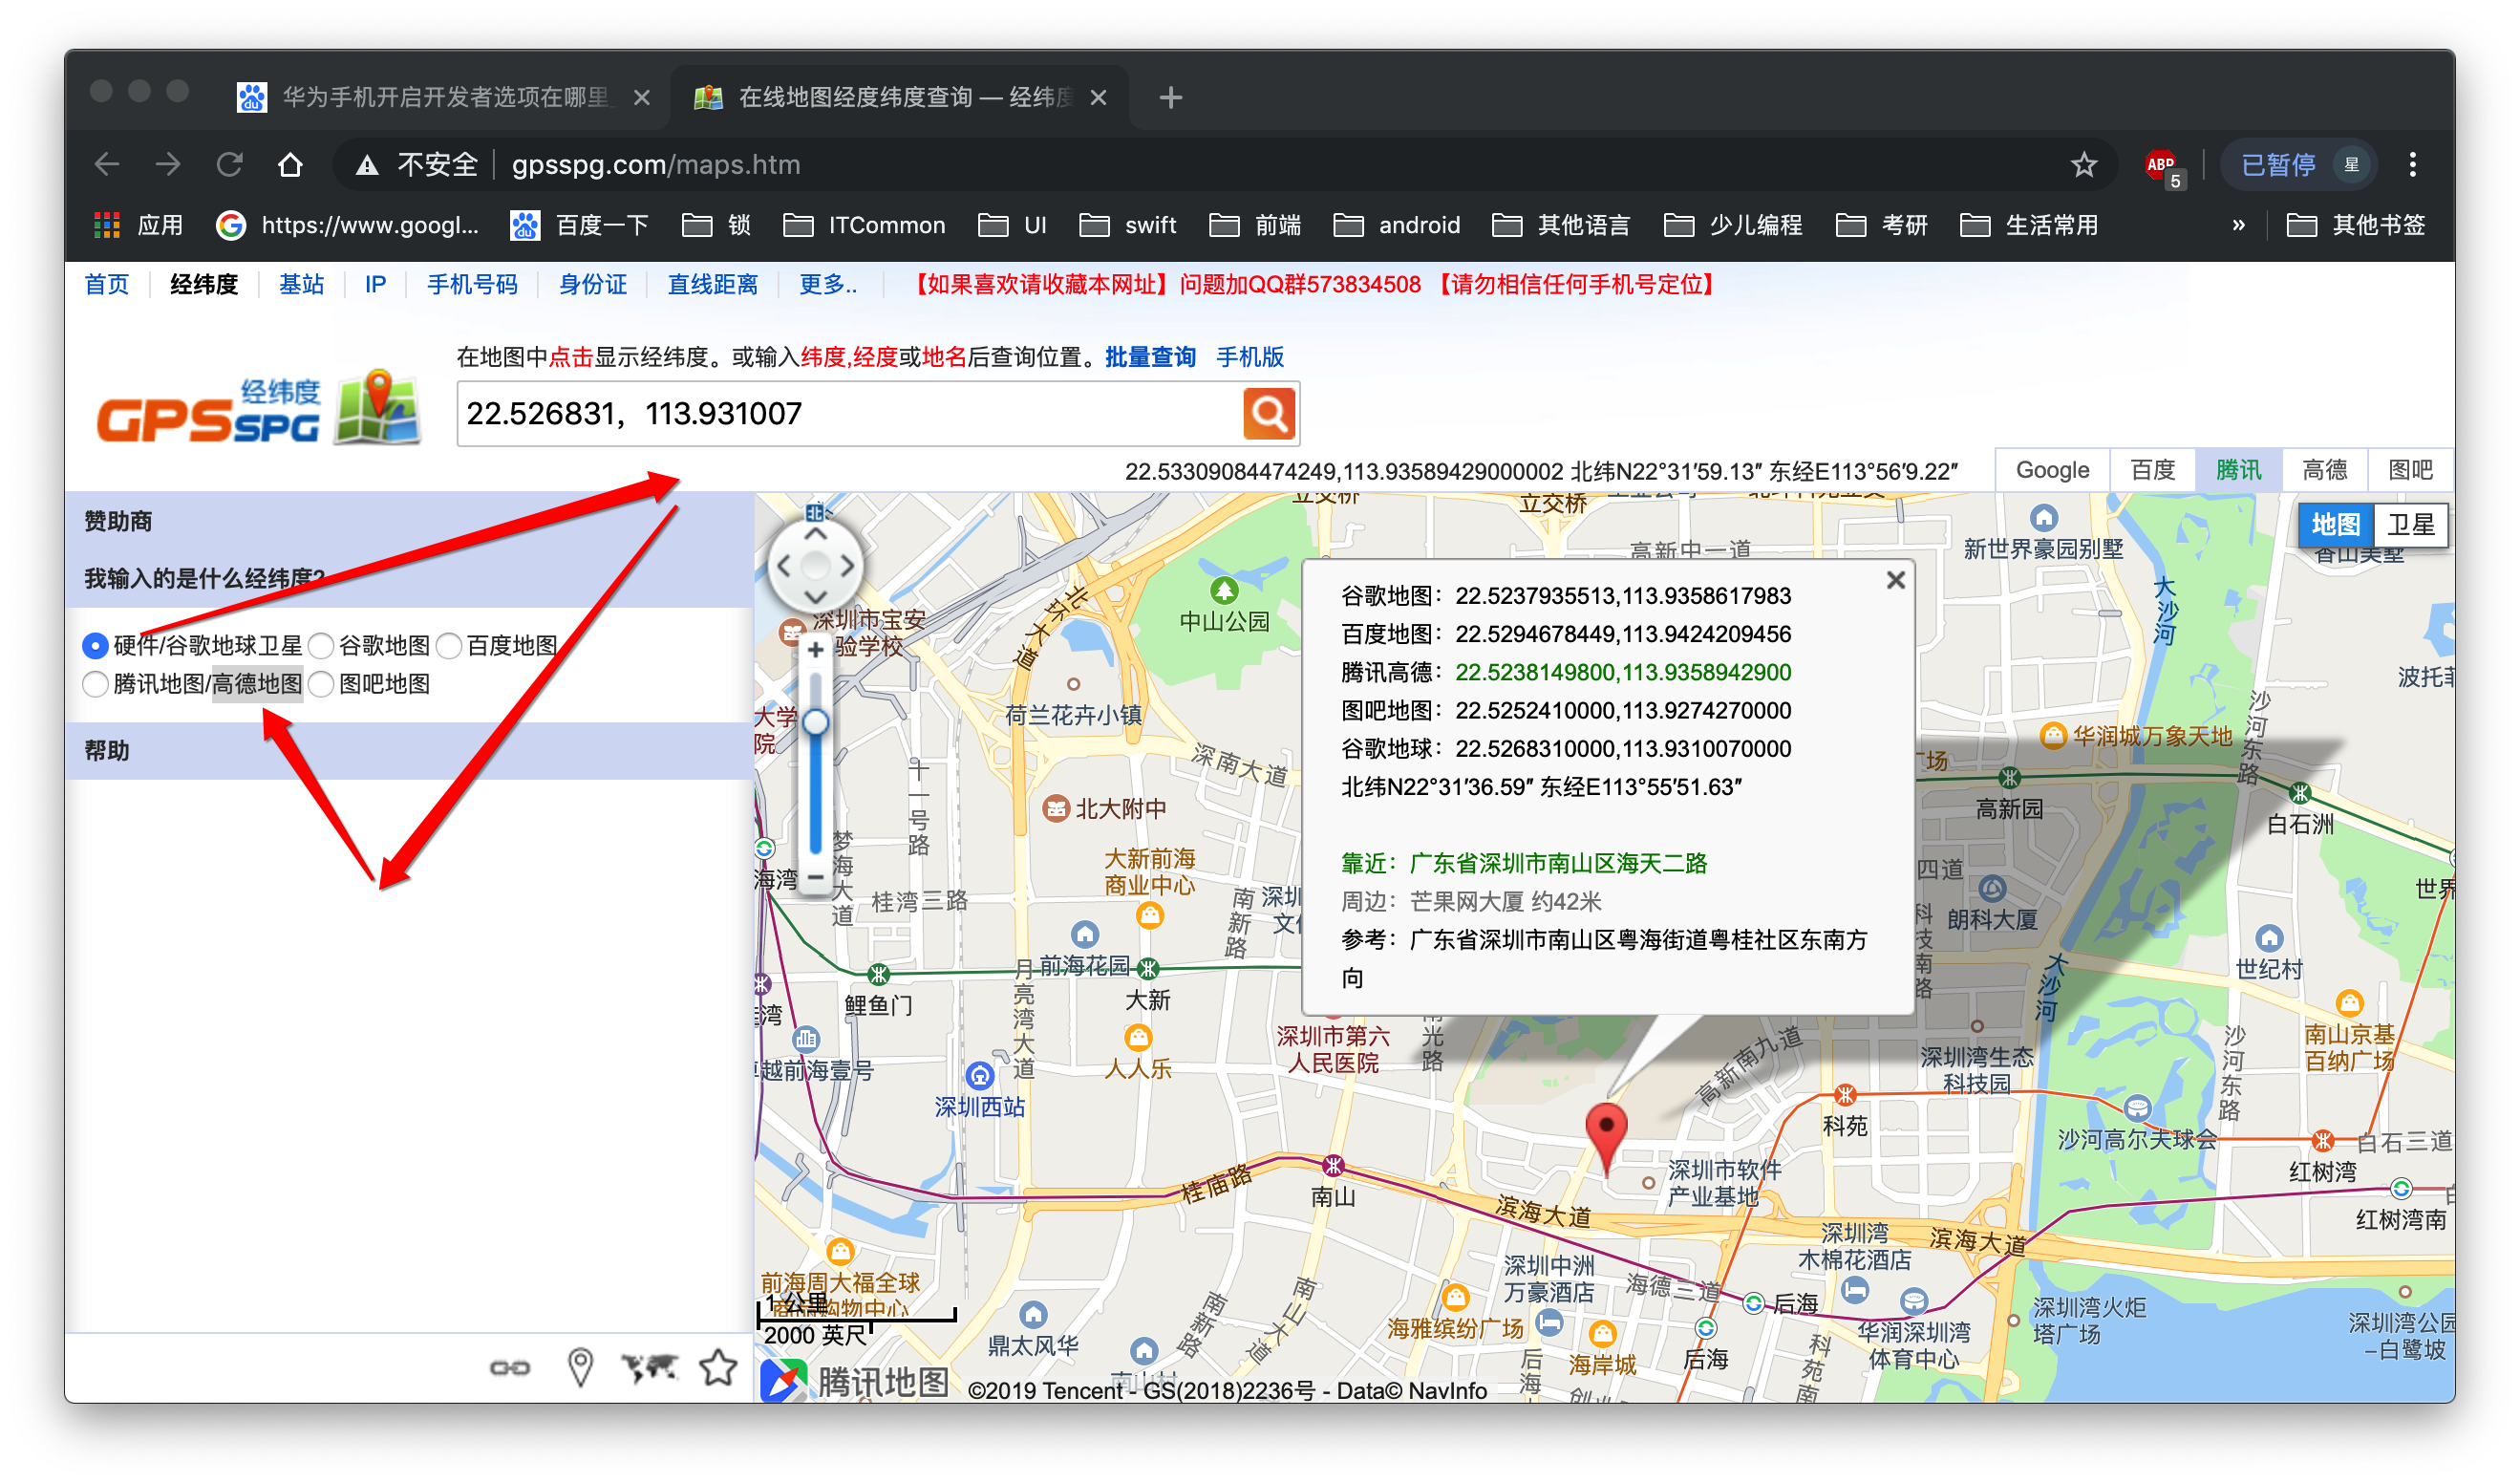Click the star favorite icon in footer

(x=718, y=1367)
